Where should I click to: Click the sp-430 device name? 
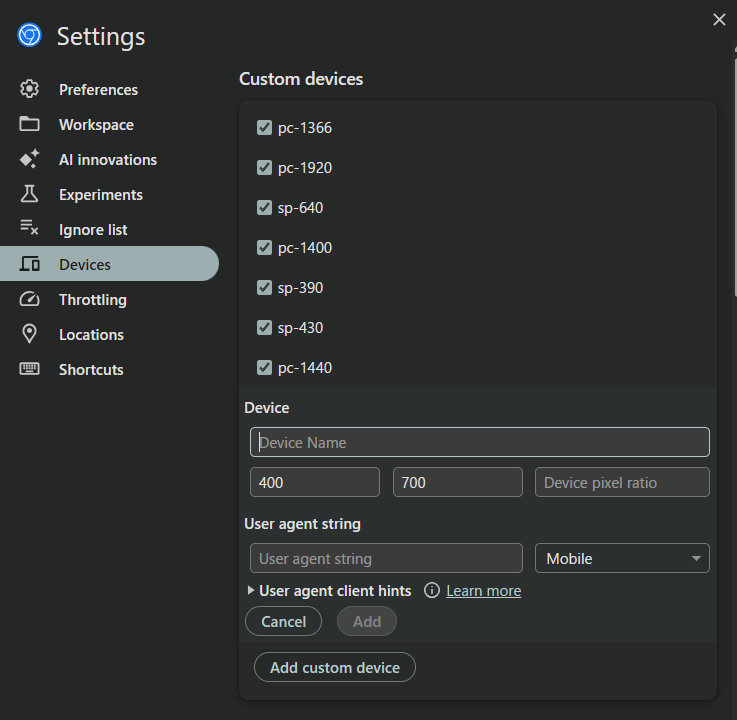coord(300,328)
